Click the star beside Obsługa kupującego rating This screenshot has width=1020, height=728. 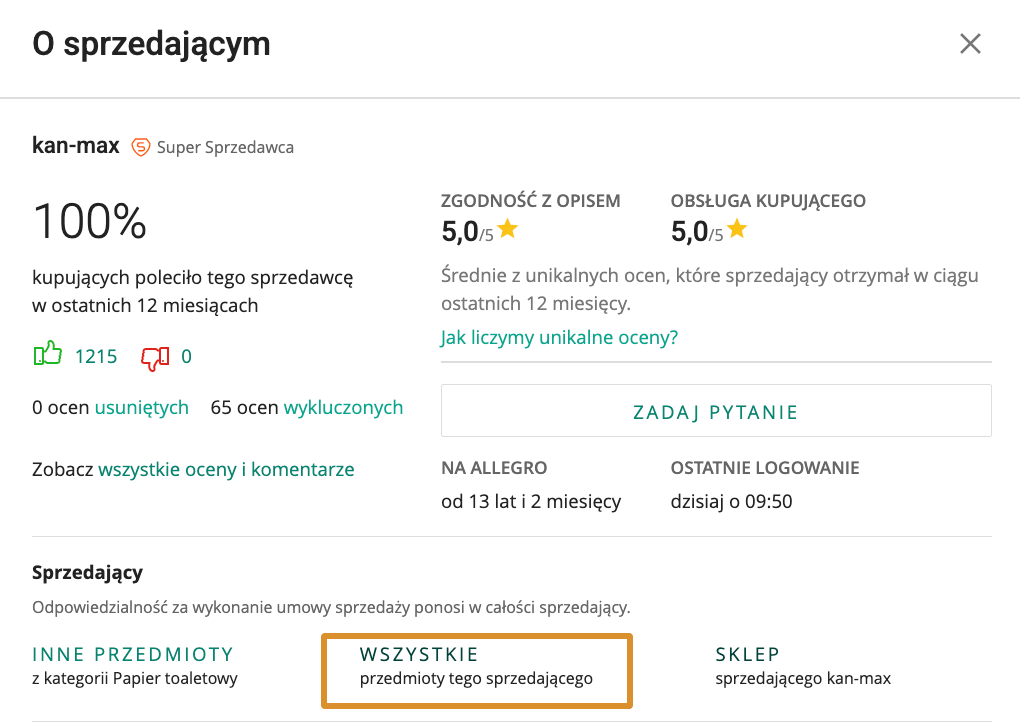(x=737, y=229)
